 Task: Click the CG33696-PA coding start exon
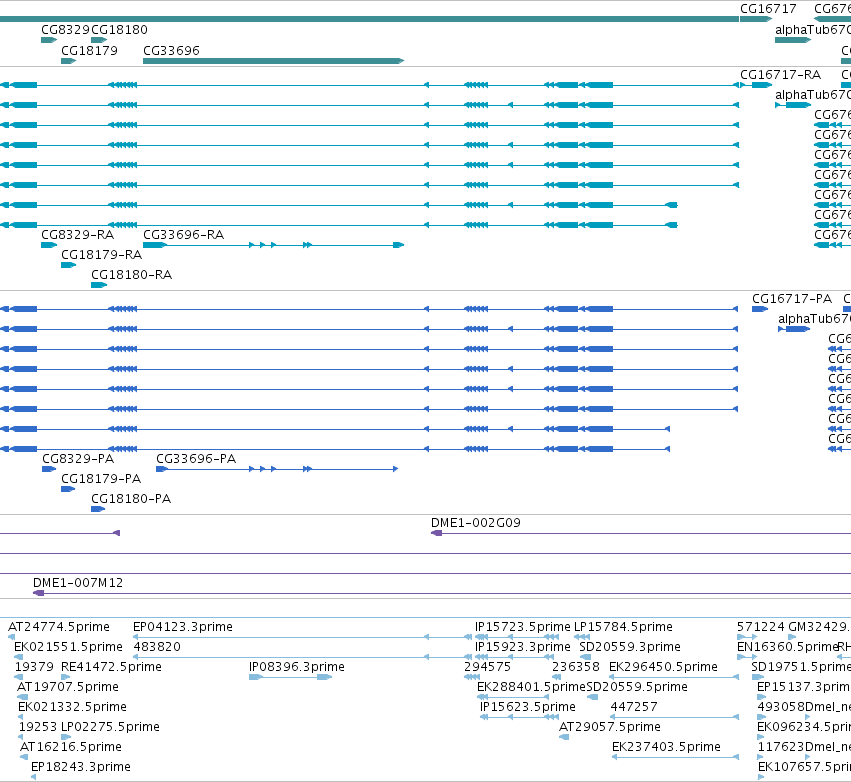(161, 469)
